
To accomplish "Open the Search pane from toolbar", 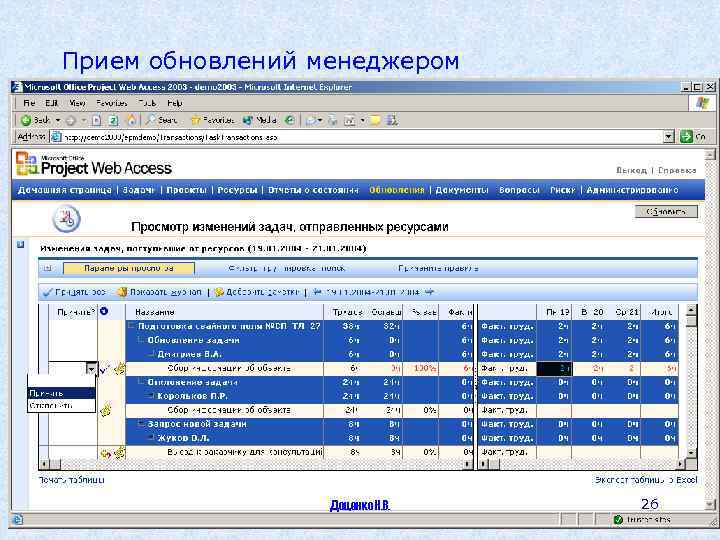I will point(162,120).
